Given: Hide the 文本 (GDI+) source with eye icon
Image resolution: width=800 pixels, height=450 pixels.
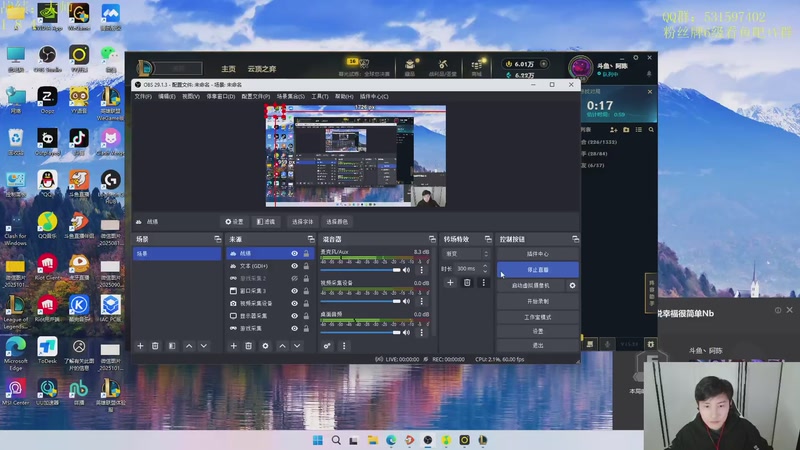Looking at the screenshot, I should [x=294, y=266].
